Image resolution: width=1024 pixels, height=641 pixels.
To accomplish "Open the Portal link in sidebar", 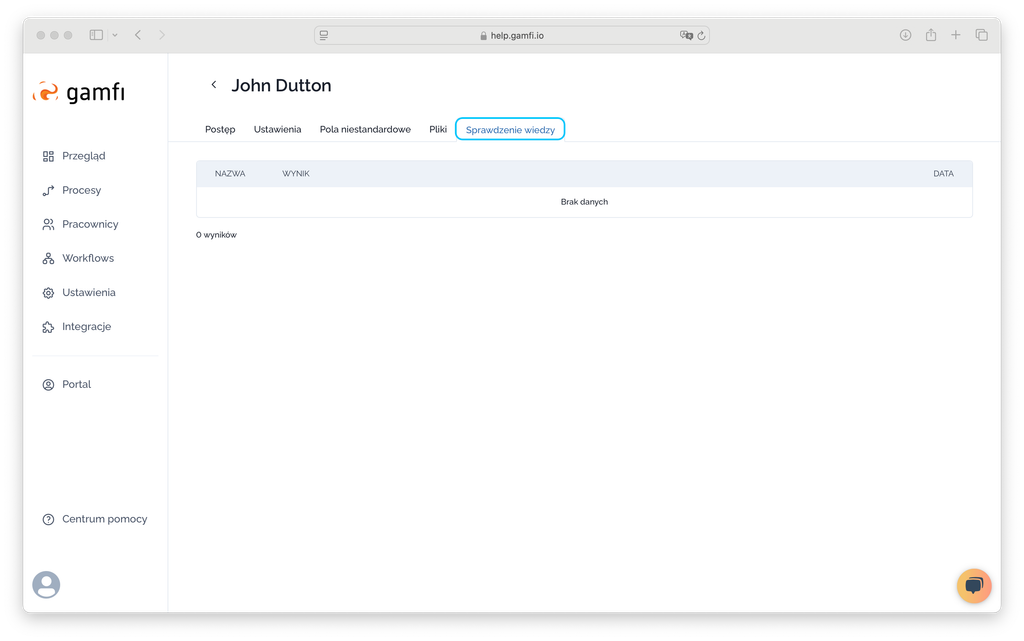I will (x=76, y=384).
